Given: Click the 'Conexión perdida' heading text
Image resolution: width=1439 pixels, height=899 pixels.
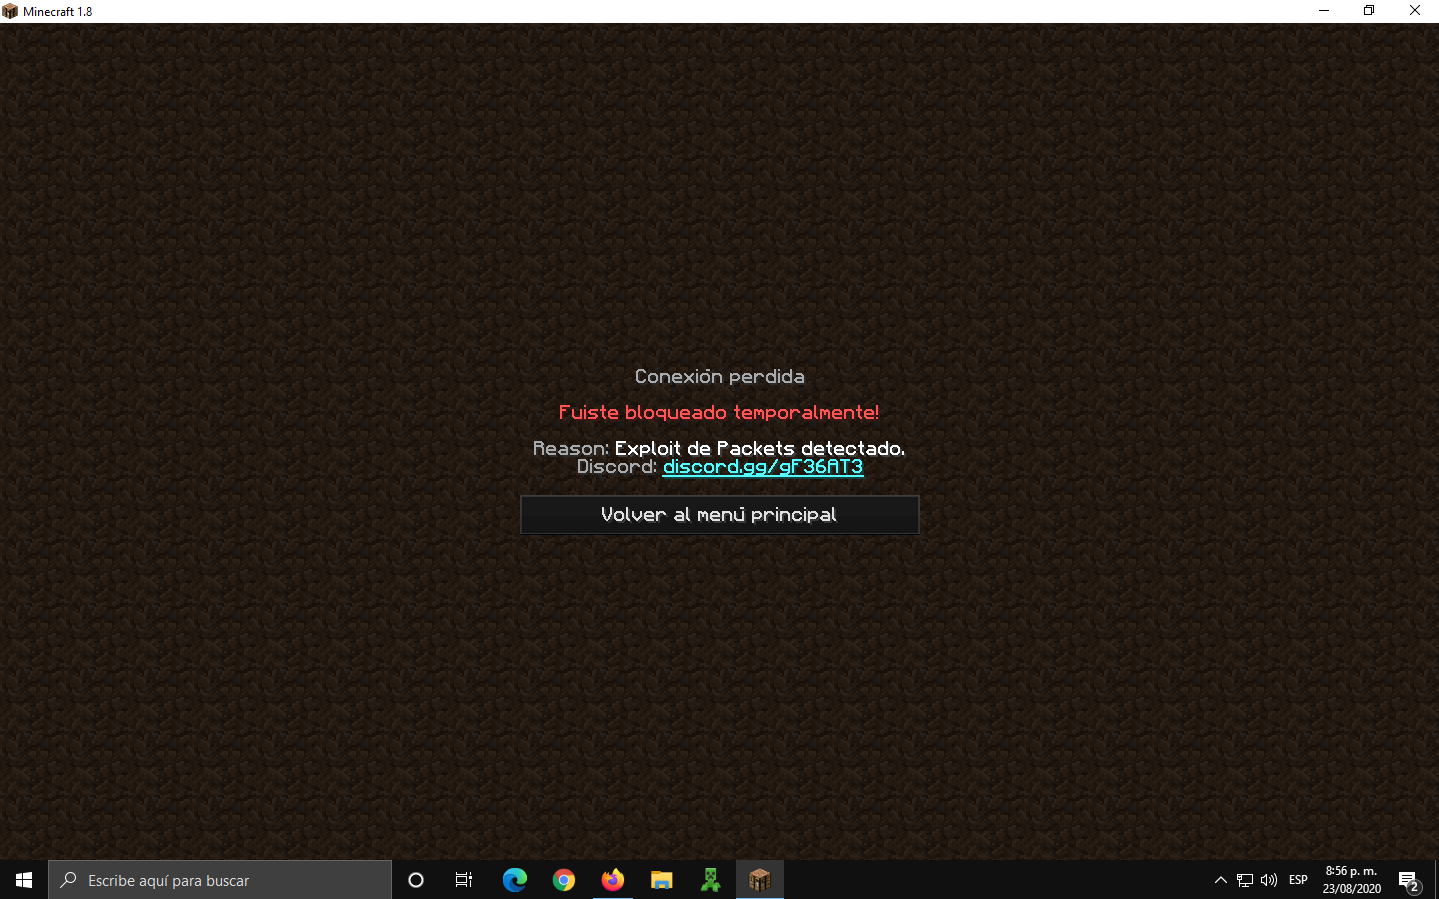Looking at the screenshot, I should point(719,377).
